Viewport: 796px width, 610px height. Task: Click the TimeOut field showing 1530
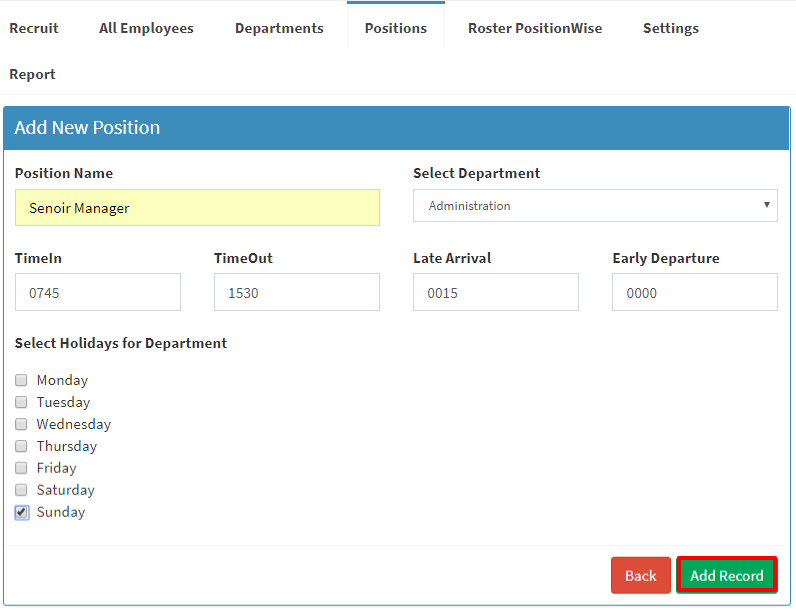297,292
